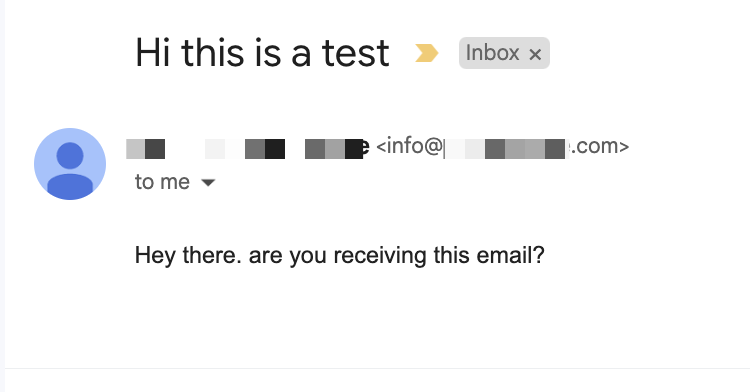Viewport: 750px width, 392px height.
Task: Click the Inbox label text
Action: pyautogui.click(x=493, y=53)
